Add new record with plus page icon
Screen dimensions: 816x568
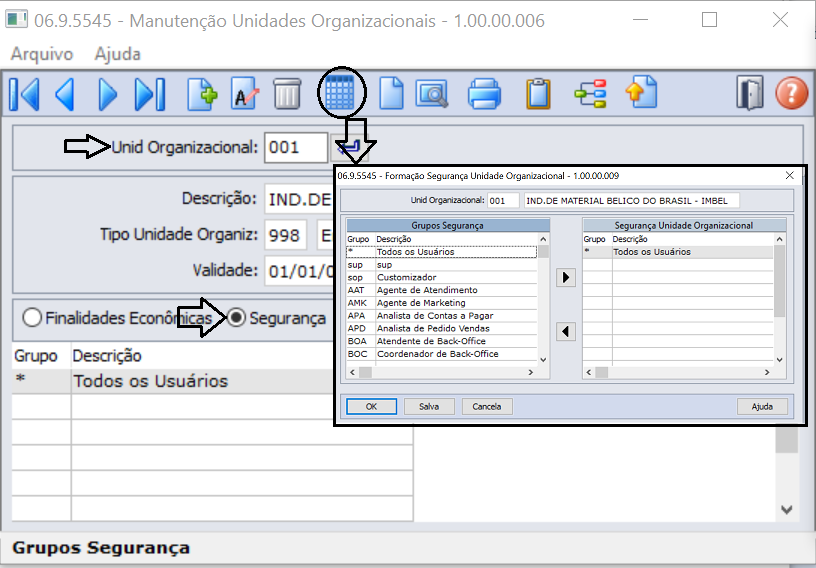[x=202, y=94]
